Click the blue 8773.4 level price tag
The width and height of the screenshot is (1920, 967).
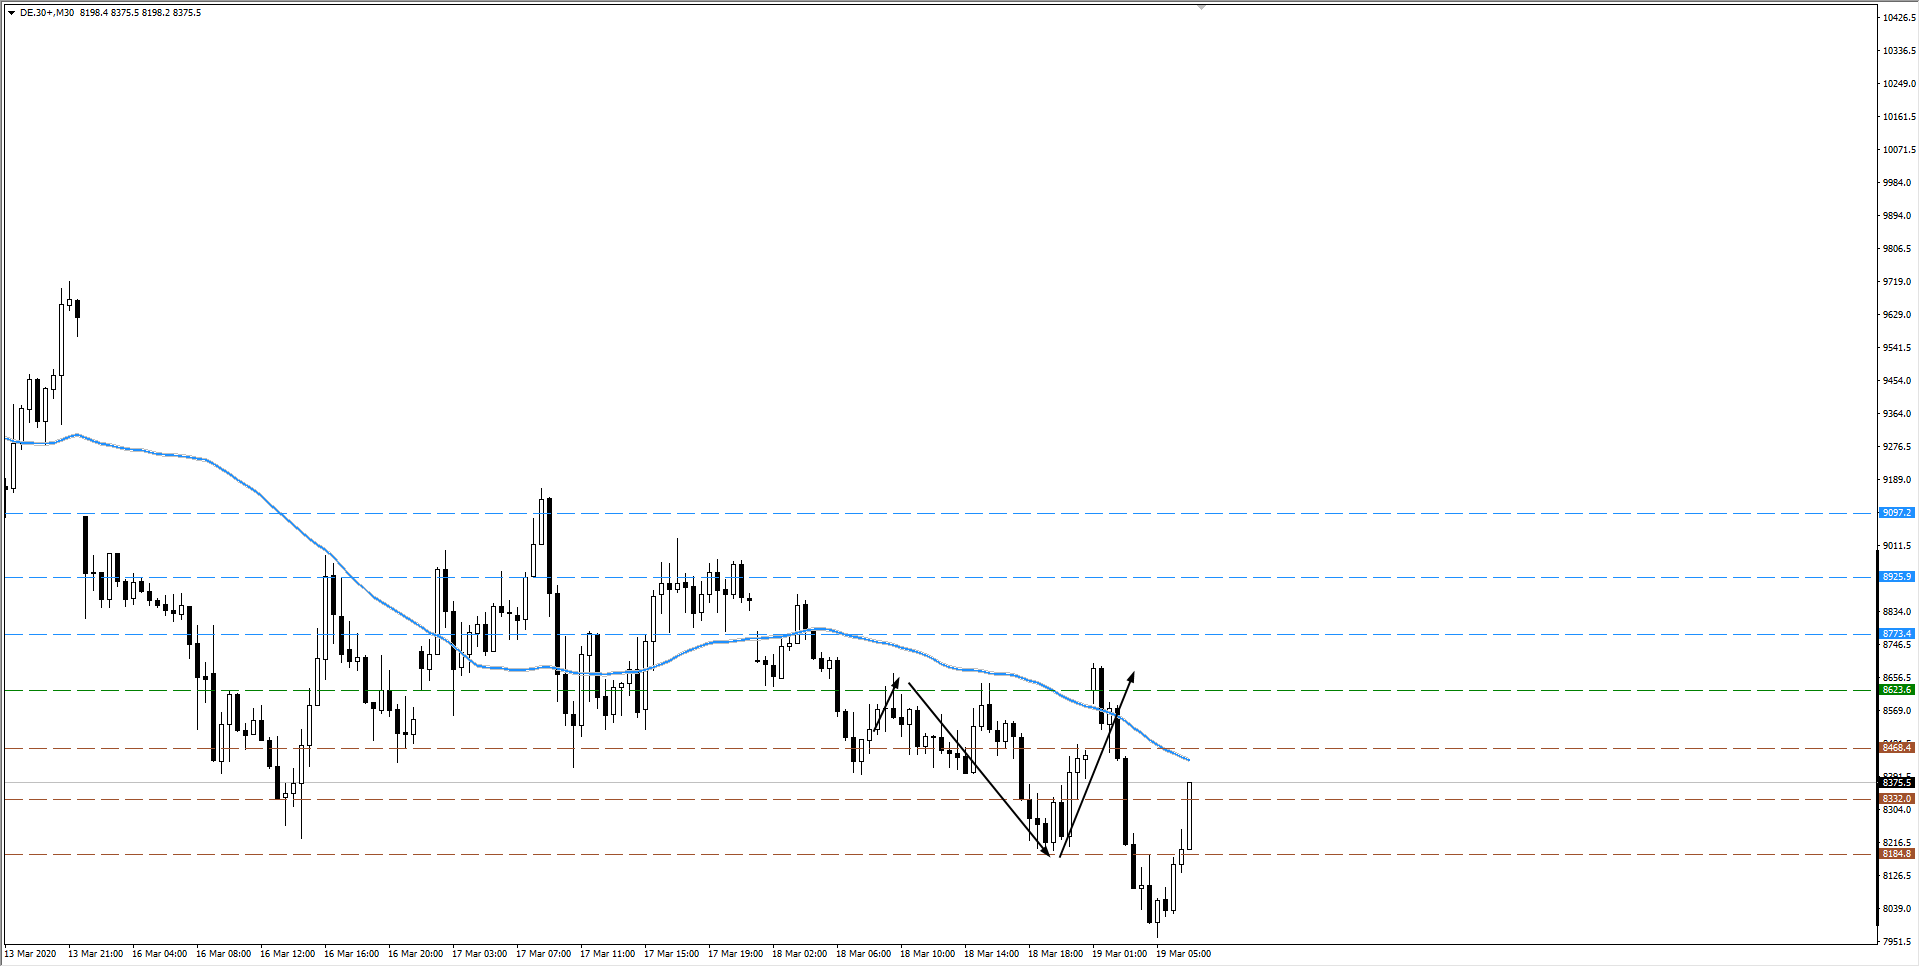tap(1896, 634)
